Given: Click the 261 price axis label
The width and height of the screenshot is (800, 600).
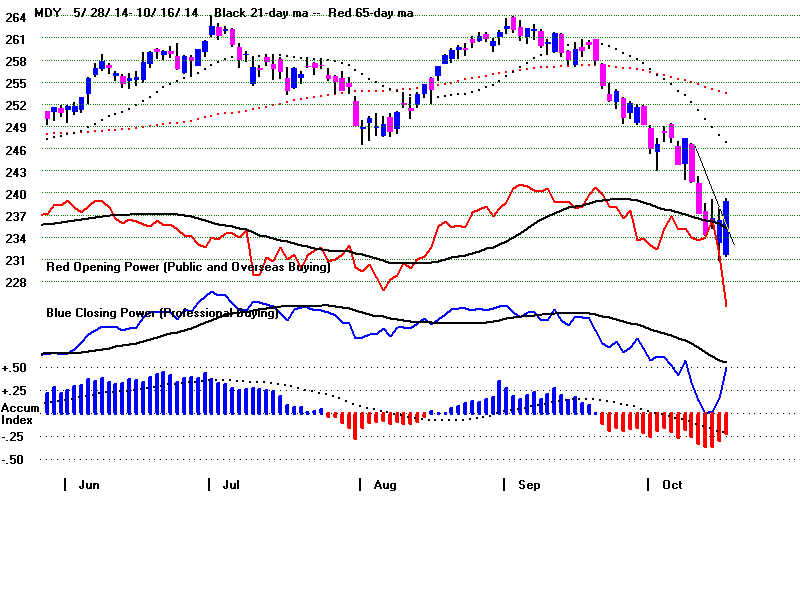Looking at the screenshot, I should point(15,39).
